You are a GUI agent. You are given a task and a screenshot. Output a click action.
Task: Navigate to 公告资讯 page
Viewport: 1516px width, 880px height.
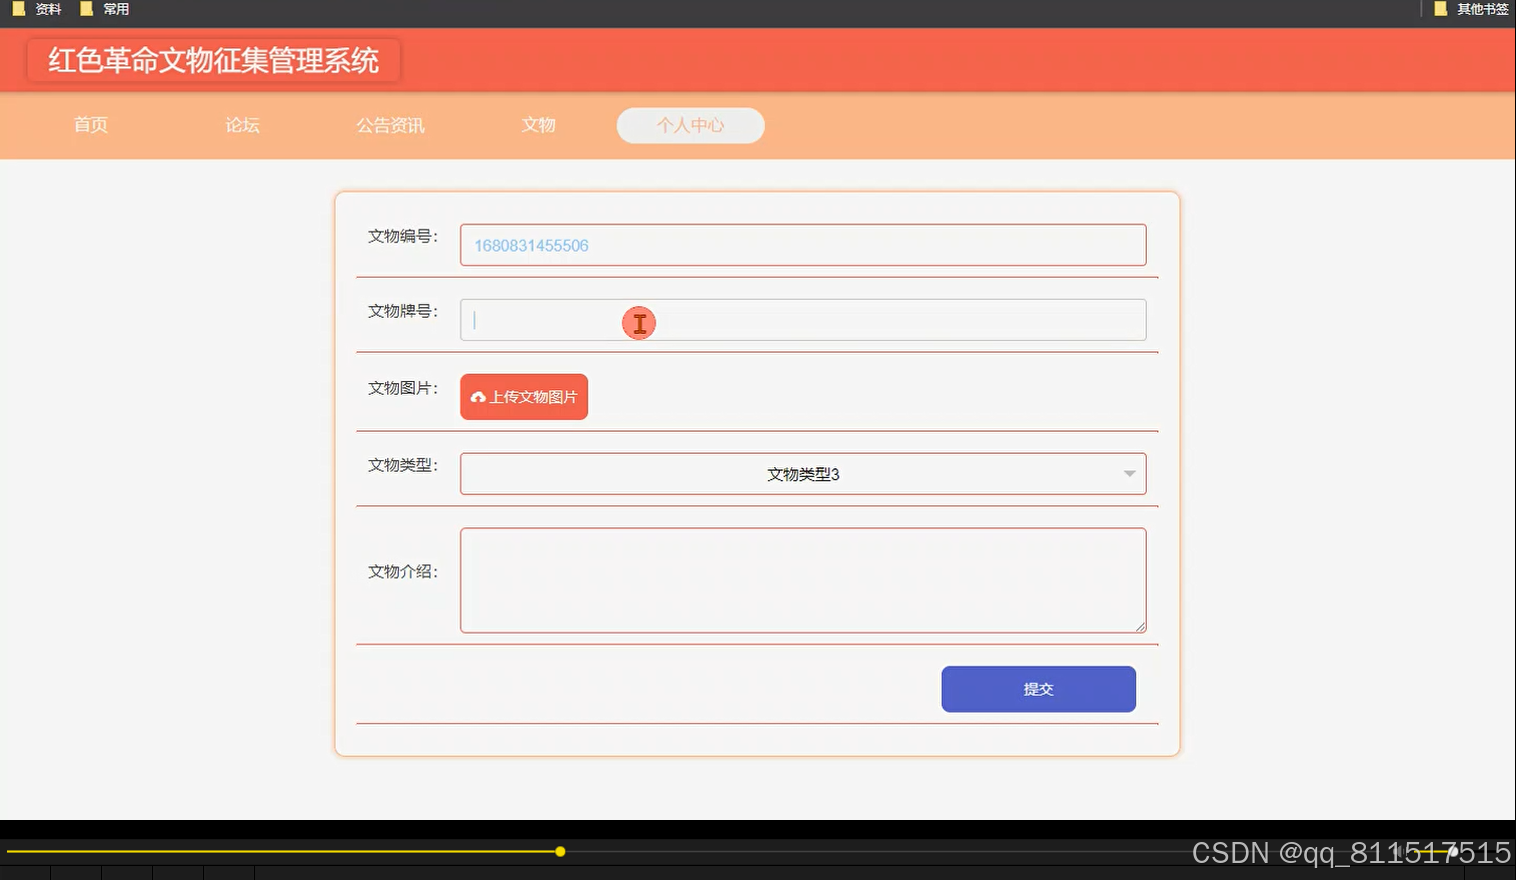coord(390,125)
